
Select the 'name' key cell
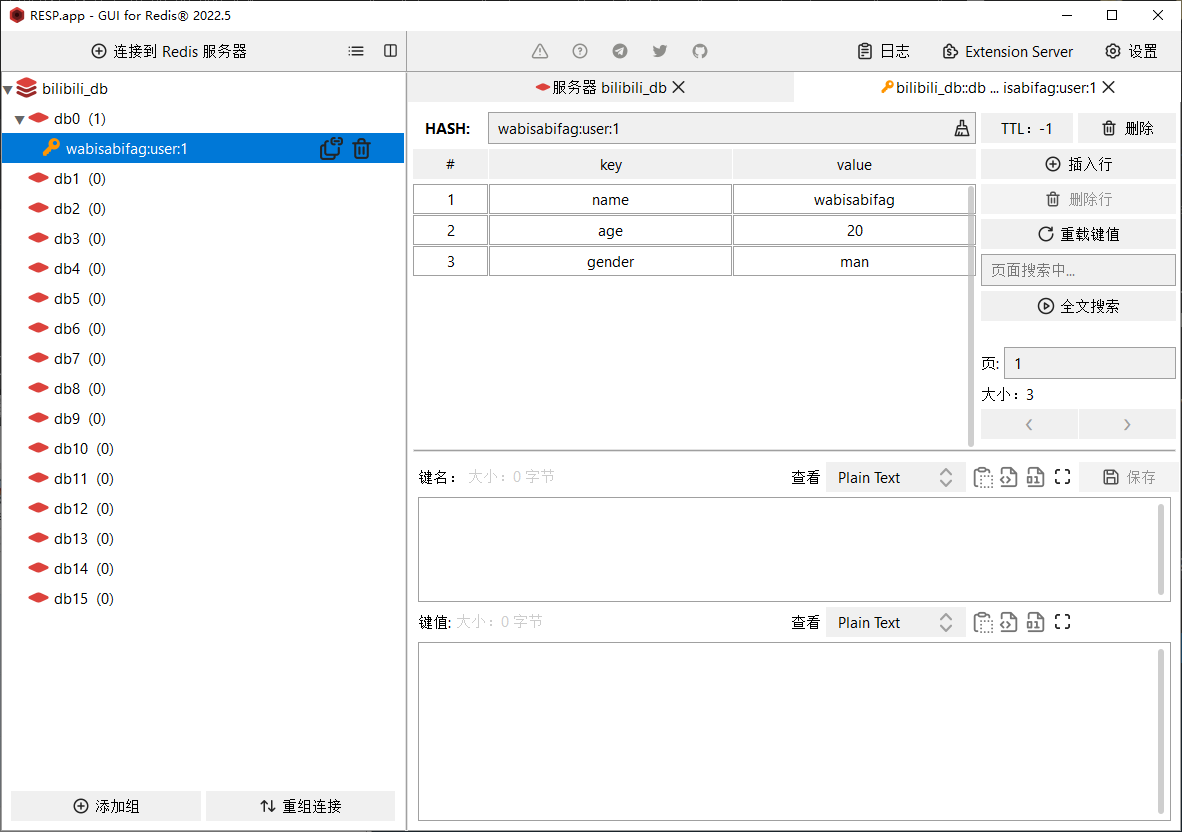click(x=611, y=200)
